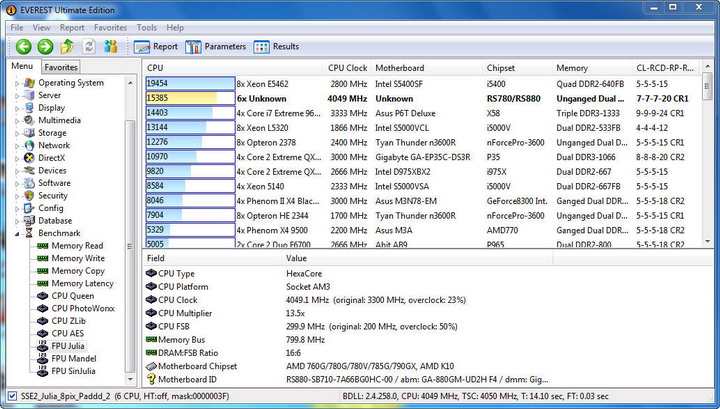
Task: Go back with the green left arrow
Action: click(x=23, y=46)
